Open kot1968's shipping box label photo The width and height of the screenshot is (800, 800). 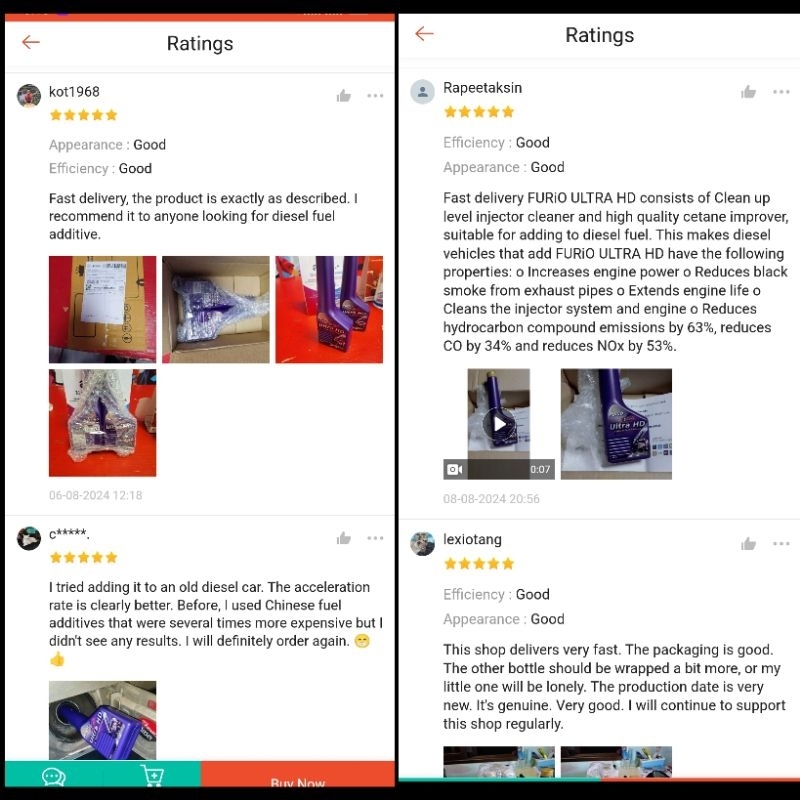coord(103,310)
